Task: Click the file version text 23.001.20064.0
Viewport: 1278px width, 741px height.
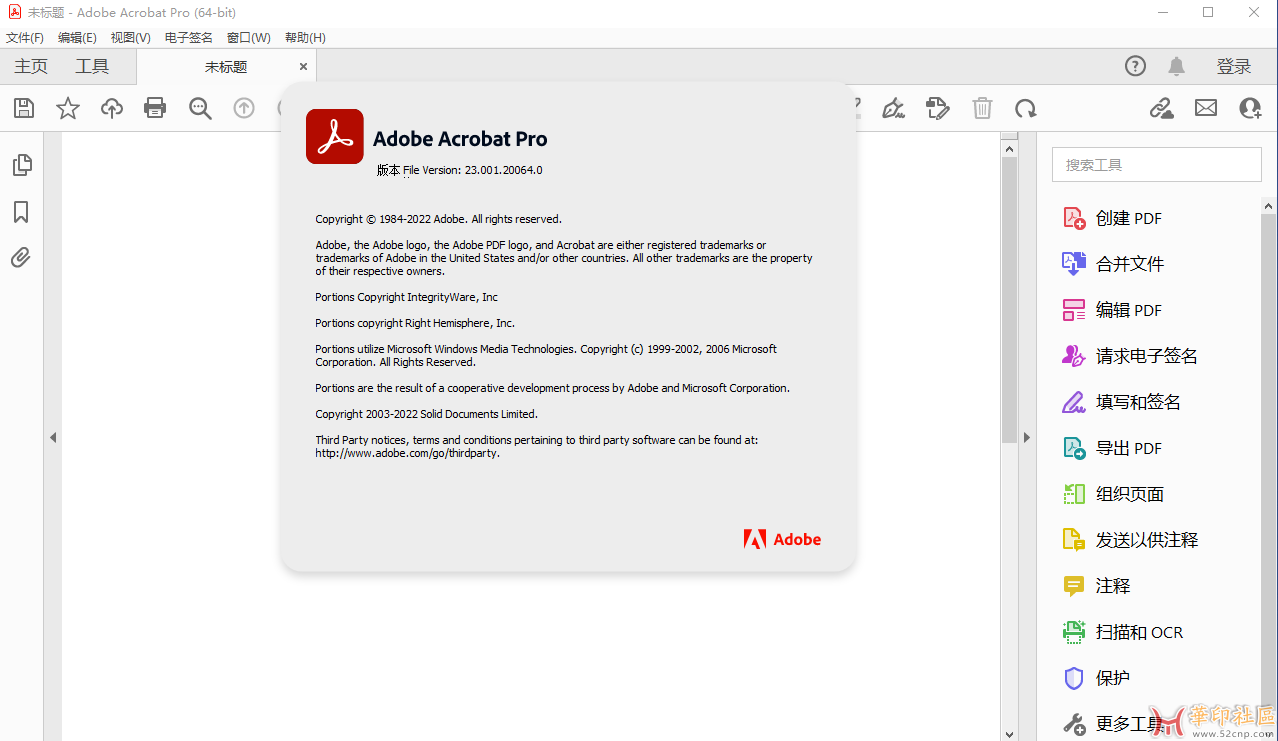Action: coord(504,170)
